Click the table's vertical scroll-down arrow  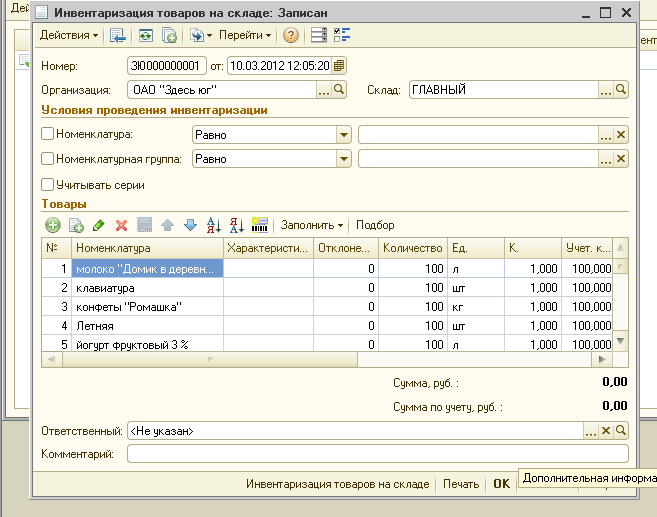621,341
